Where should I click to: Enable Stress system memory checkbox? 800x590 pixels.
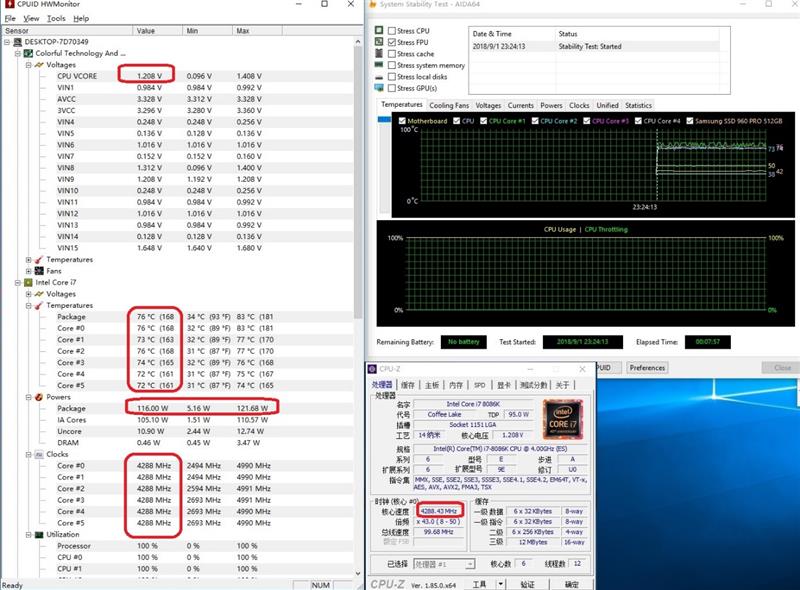click(x=392, y=65)
